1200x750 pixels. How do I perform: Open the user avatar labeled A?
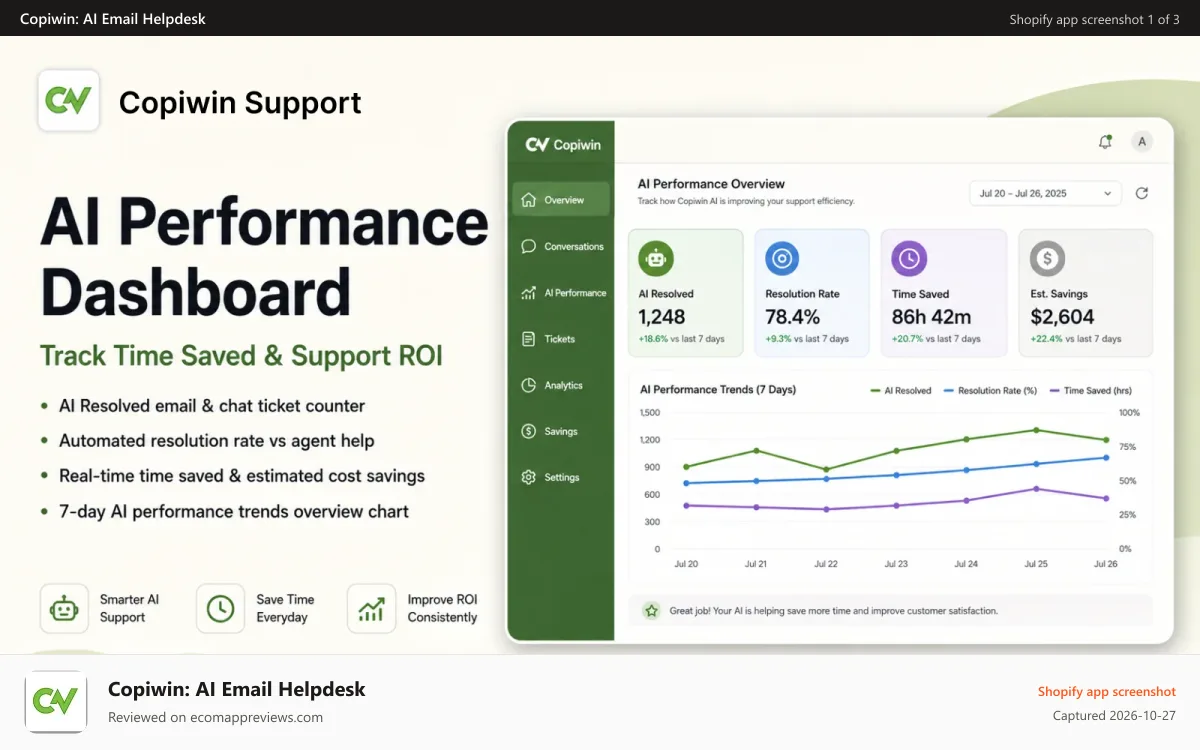pyautogui.click(x=1142, y=142)
